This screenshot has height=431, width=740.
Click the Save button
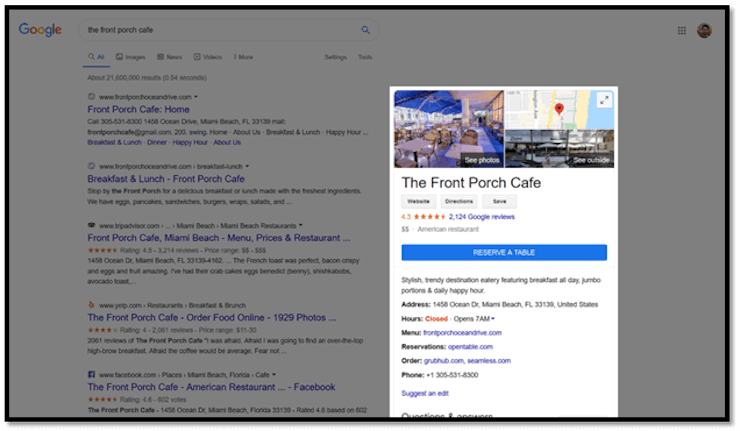click(x=499, y=201)
